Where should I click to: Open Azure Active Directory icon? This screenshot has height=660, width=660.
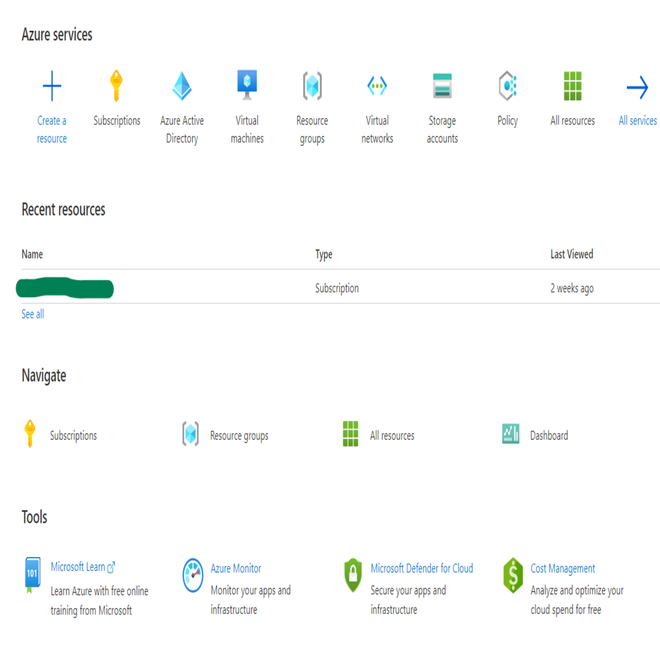point(182,86)
